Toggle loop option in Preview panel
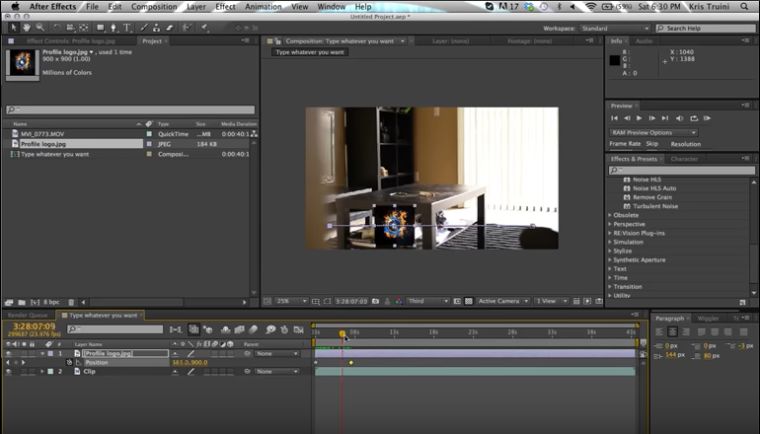The height and width of the screenshot is (434, 760). coord(696,118)
